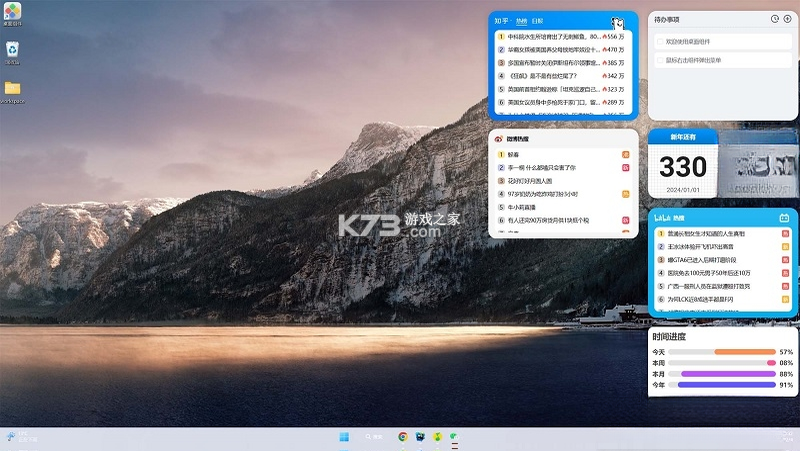This screenshot has height=451, width=800.
Task: Click the taskbar search box
Action: 374,437
